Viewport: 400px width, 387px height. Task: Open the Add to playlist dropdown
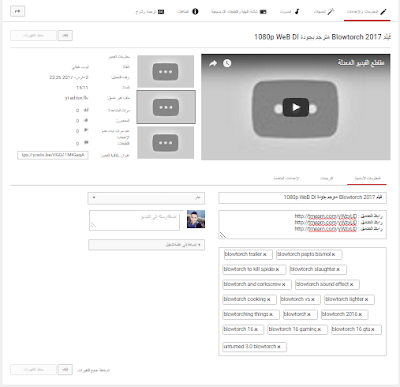click(147, 245)
